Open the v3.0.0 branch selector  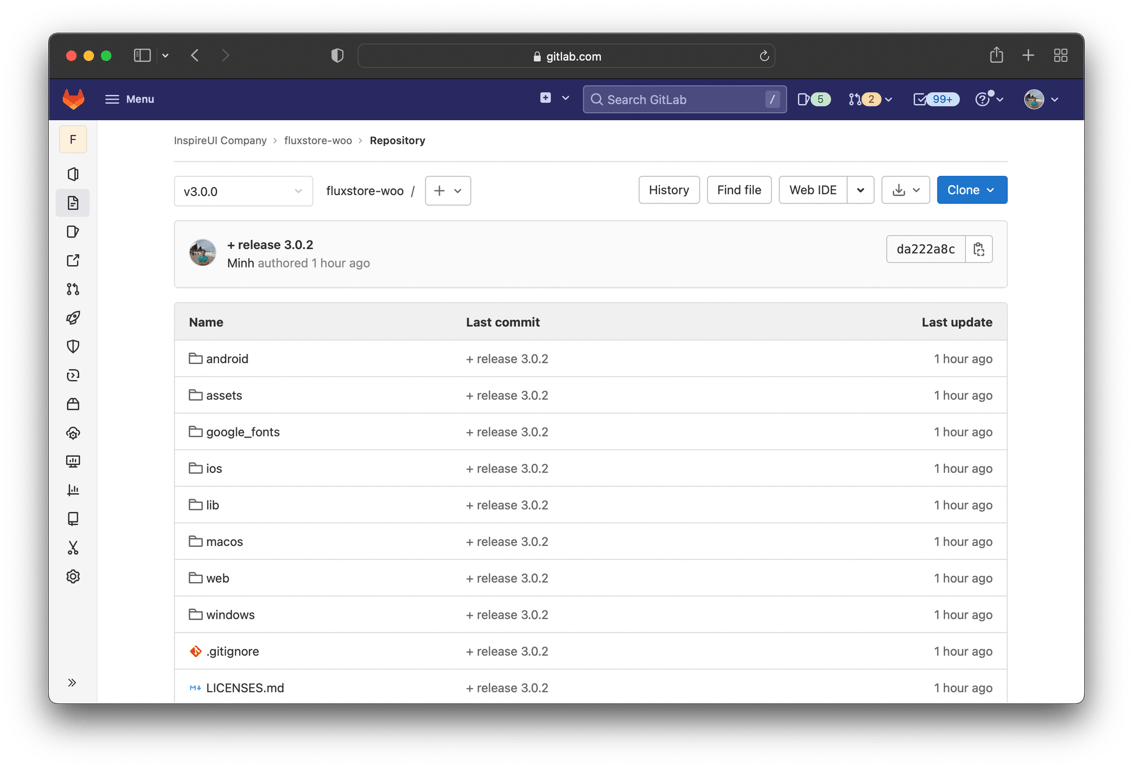[x=244, y=191]
